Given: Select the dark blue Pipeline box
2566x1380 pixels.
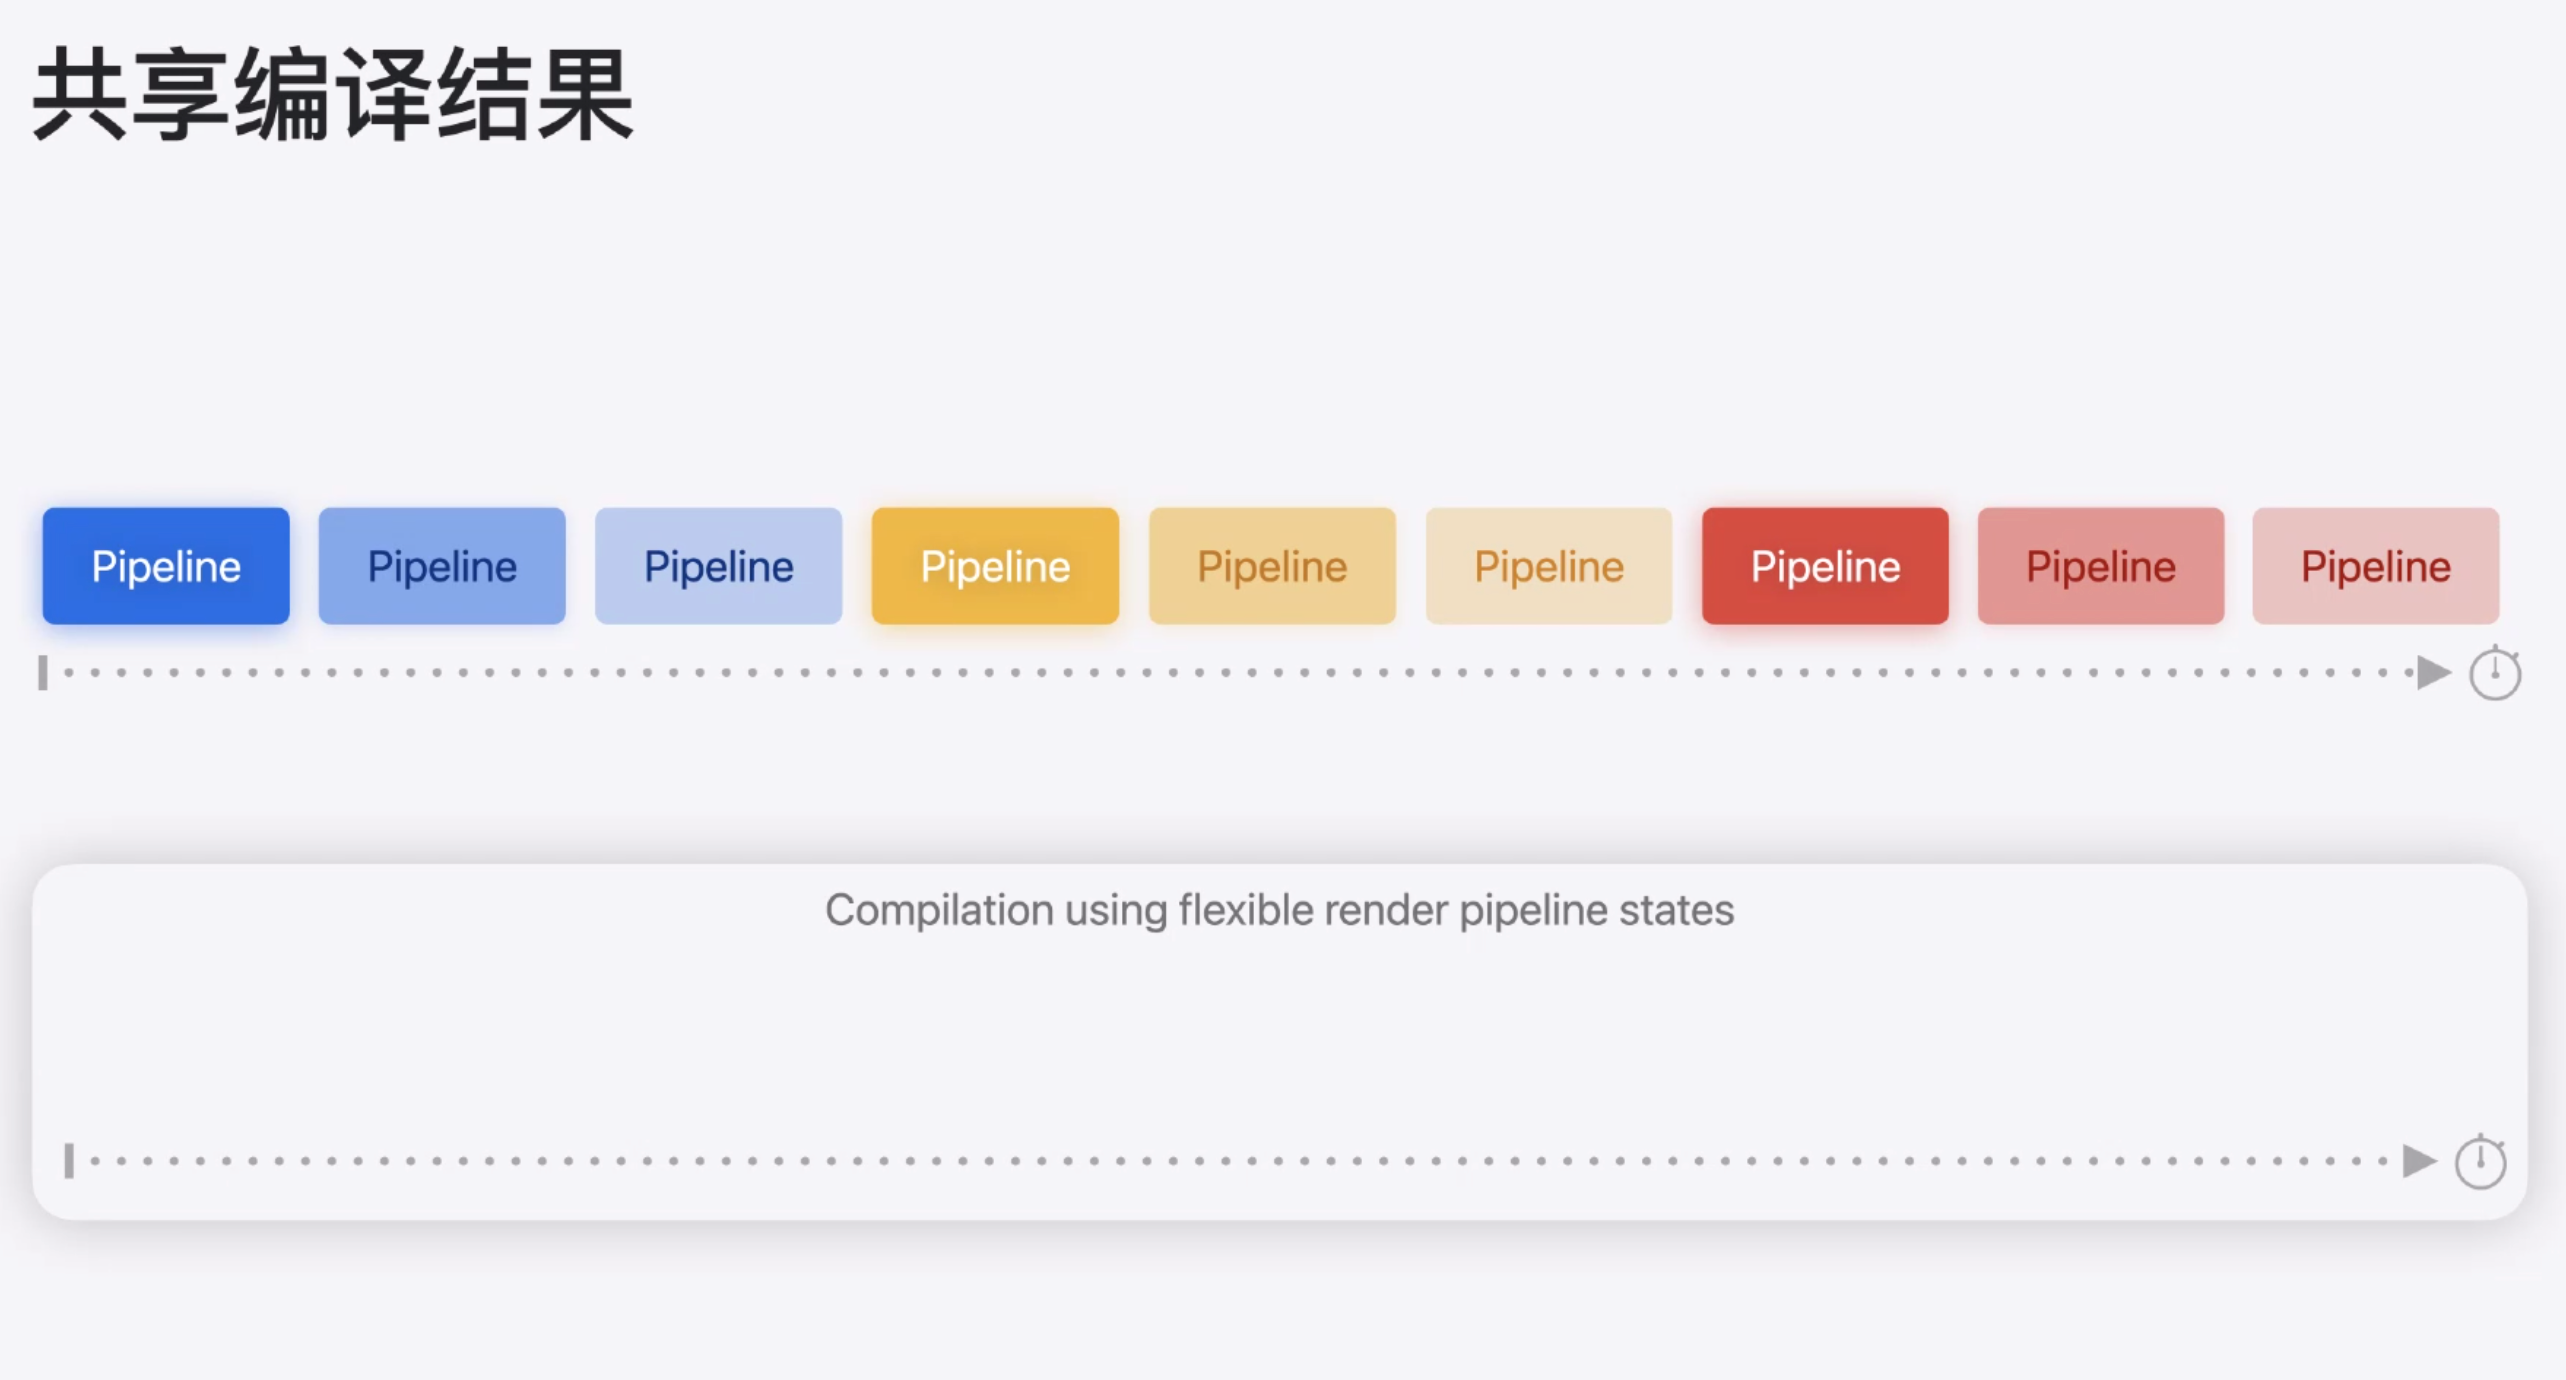Looking at the screenshot, I should (x=166, y=566).
